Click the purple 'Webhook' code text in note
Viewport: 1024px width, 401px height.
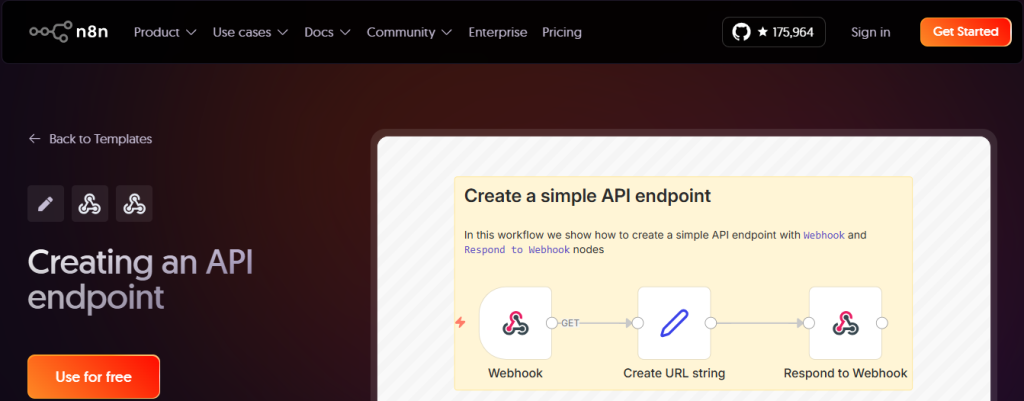(824, 235)
